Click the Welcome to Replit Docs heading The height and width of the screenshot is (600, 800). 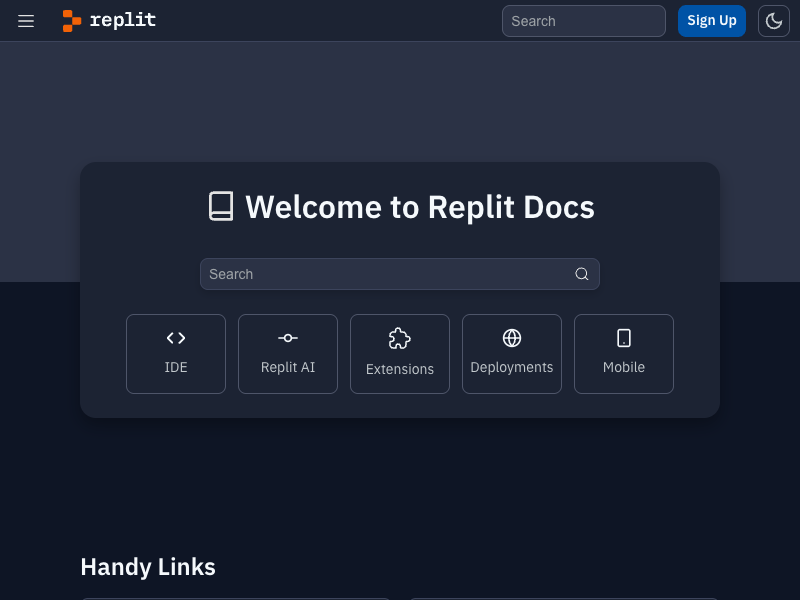point(420,207)
